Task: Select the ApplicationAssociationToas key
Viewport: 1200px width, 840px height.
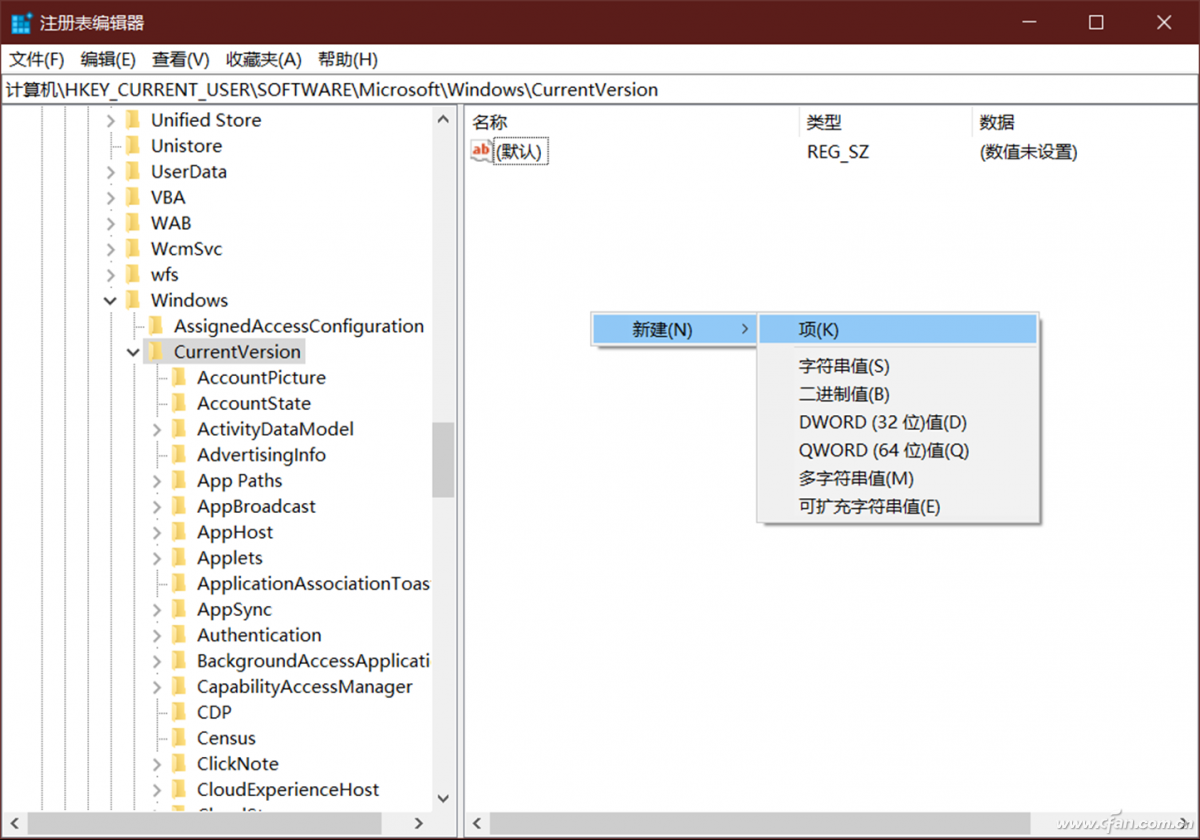Action: (x=313, y=584)
